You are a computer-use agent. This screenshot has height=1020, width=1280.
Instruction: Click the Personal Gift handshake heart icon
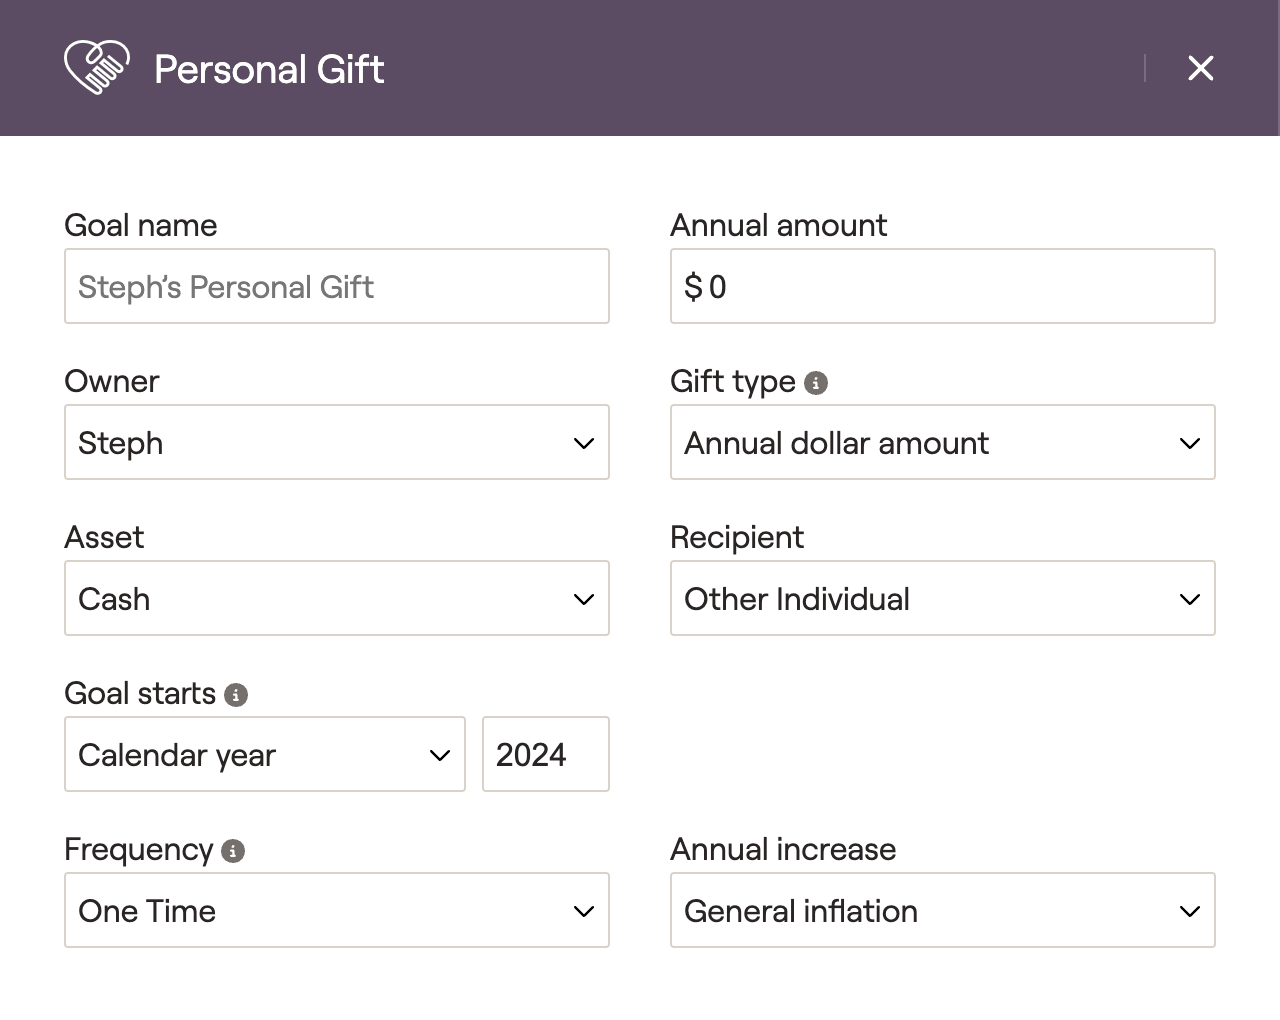[96, 68]
